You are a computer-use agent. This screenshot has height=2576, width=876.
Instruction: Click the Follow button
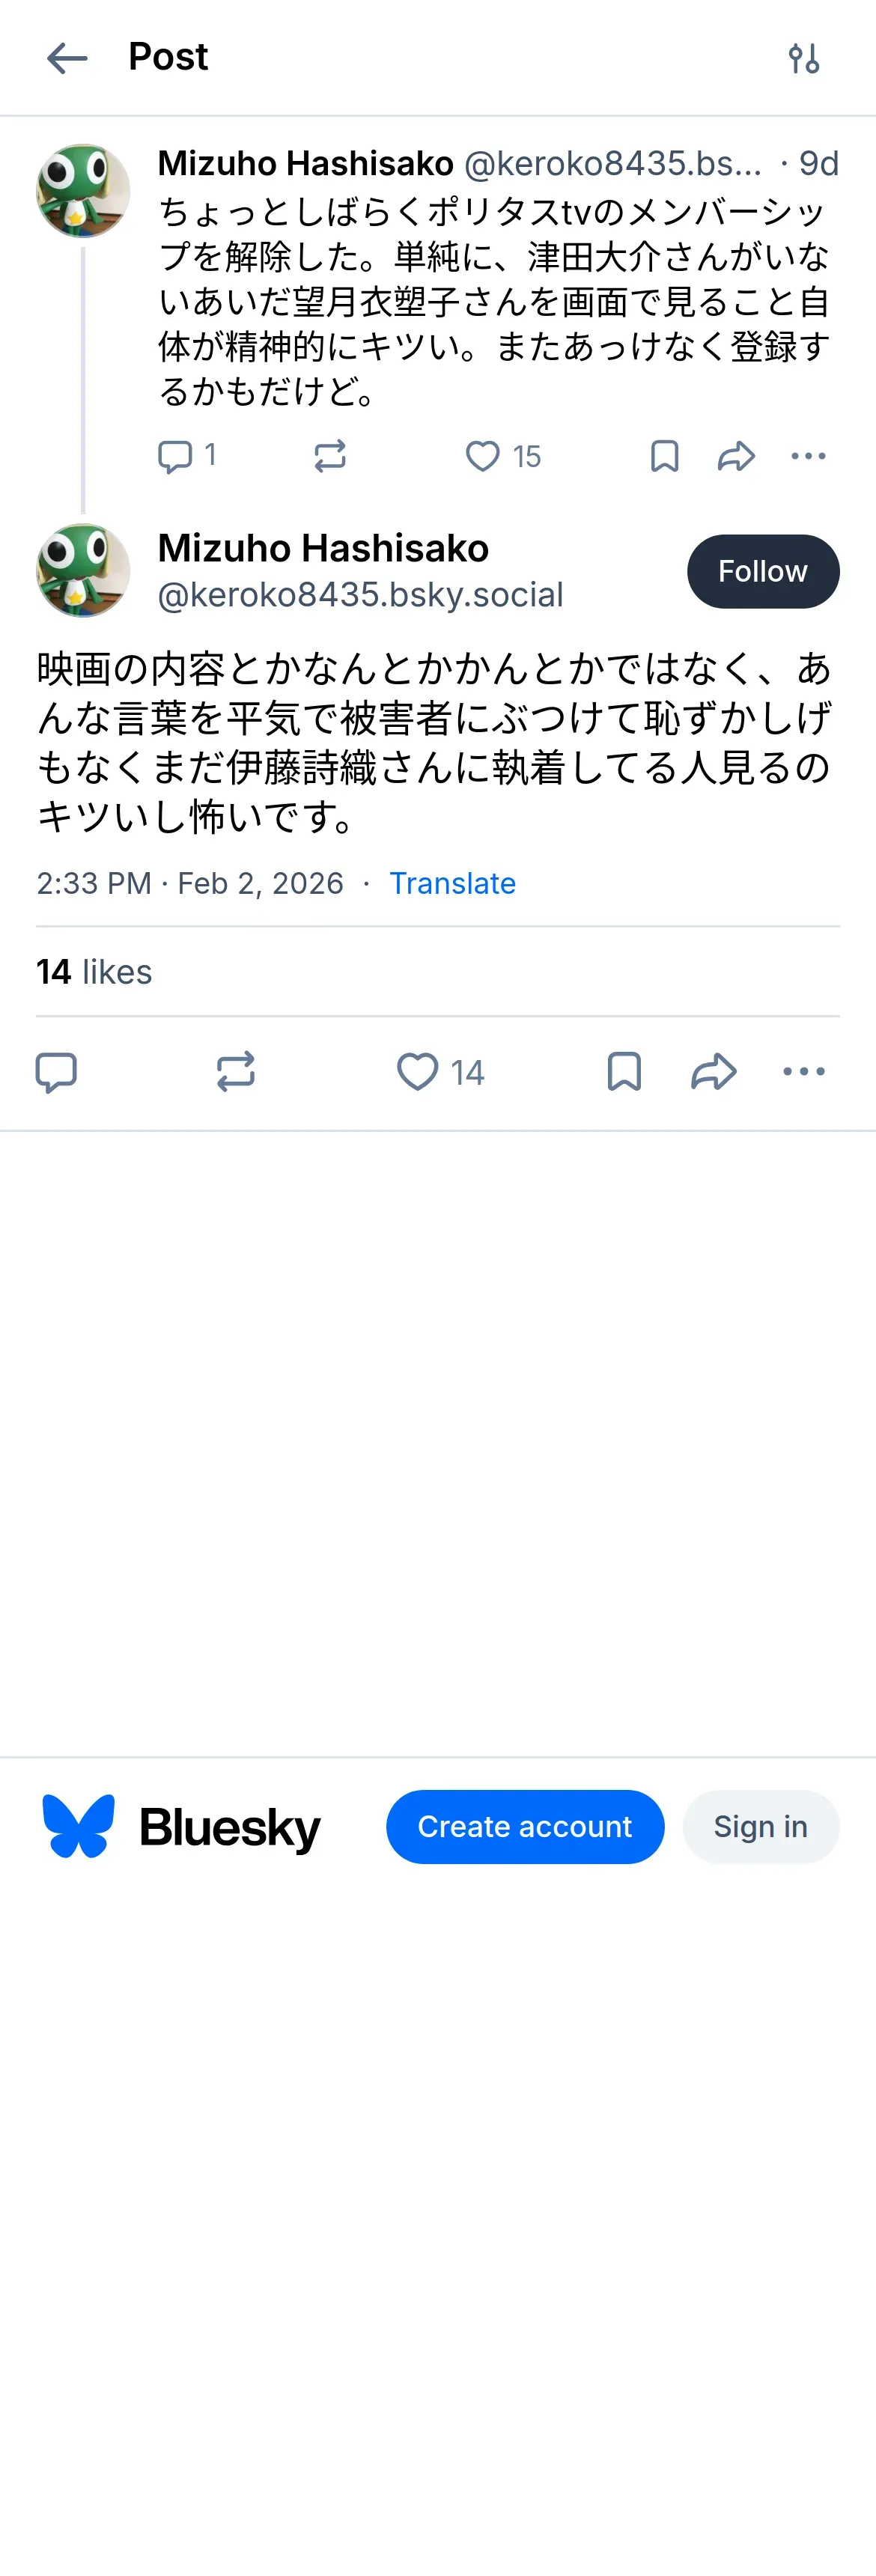pos(762,571)
